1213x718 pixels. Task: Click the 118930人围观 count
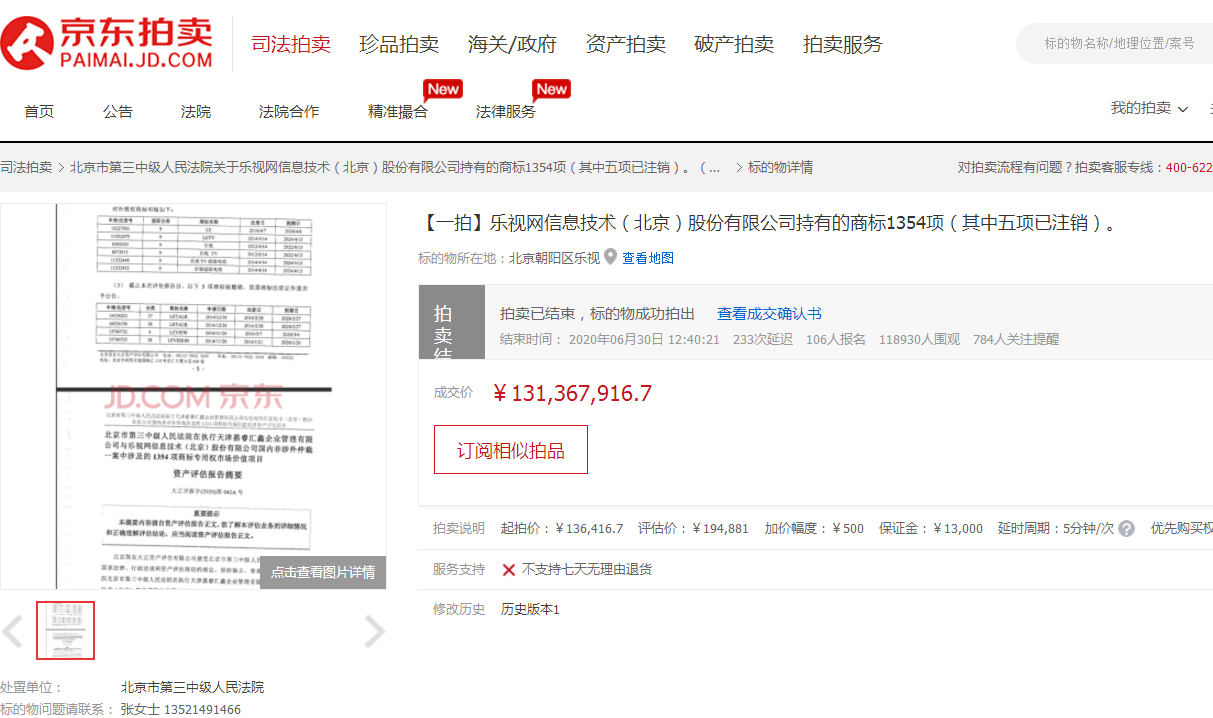click(919, 339)
